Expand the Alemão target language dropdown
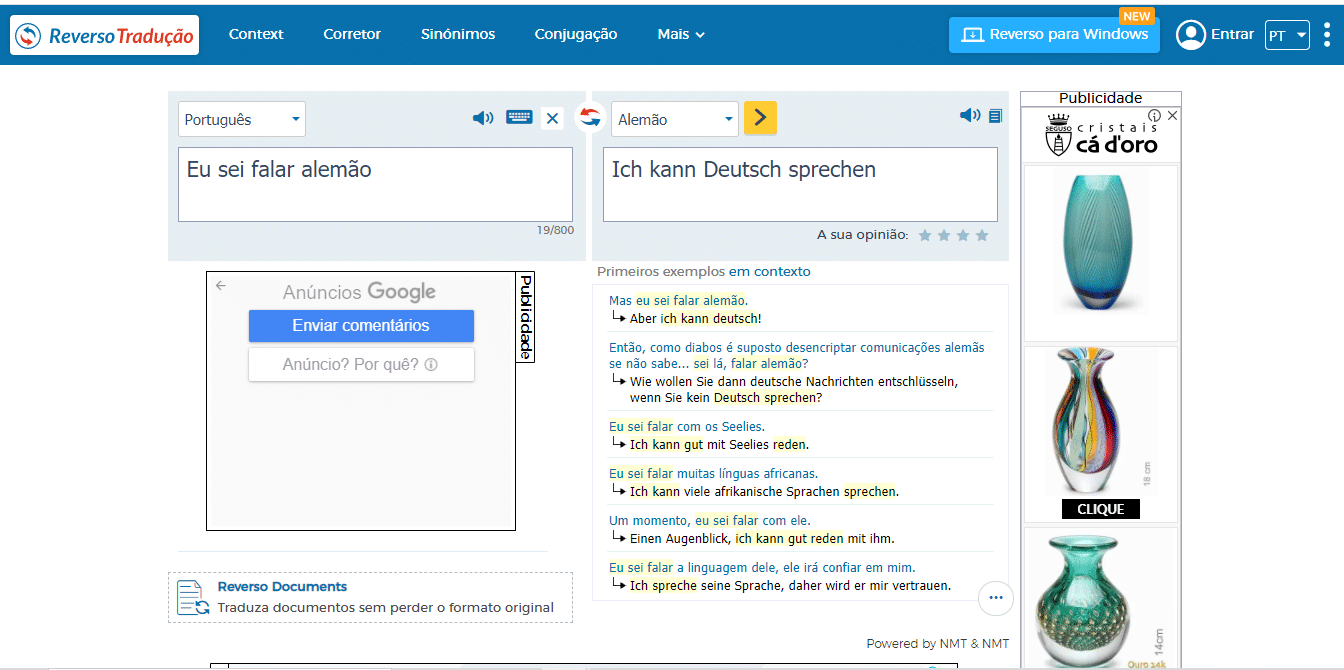Image resolution: width=1344 pixels, height=670 pixels. click(675, 119)
